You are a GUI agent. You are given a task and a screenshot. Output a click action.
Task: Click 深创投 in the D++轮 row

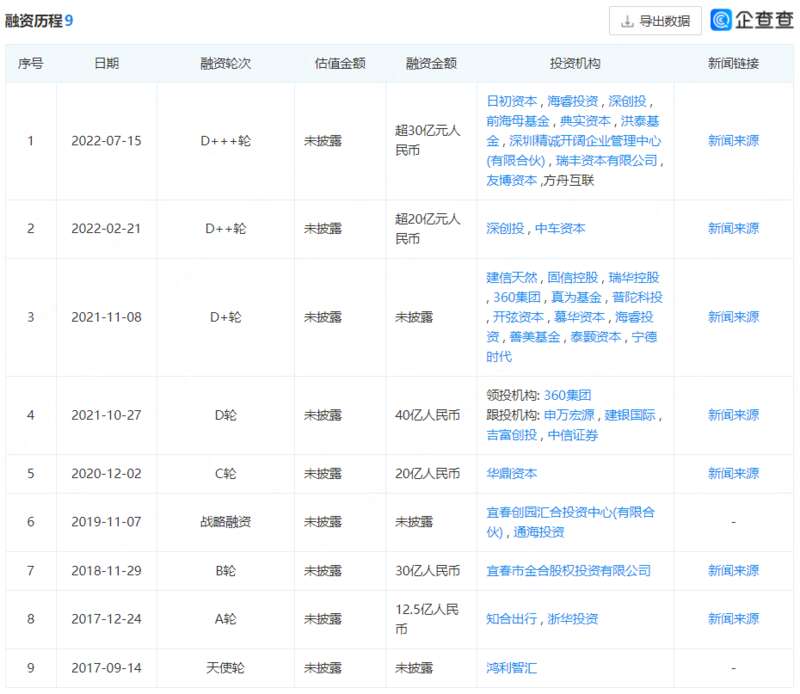point(505,229)
